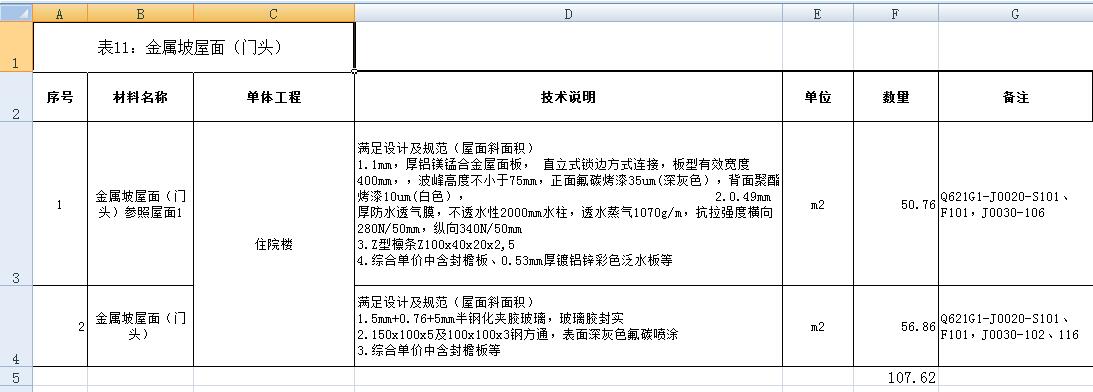This screenshot has height=392, width=1093.
Task: Select the total cell 107.62
Action: point(896,377)
